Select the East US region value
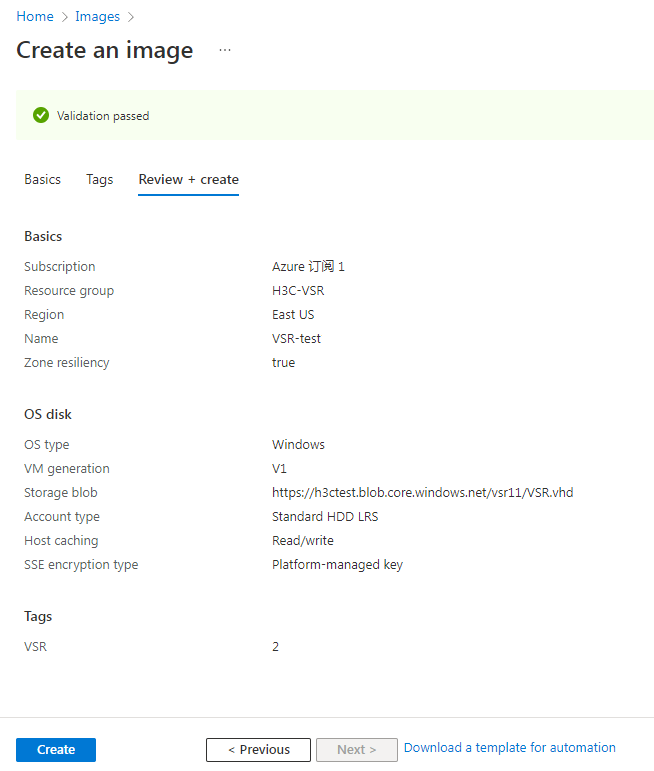This screenshot has height=771, width=654. pyautogui.click(x=293, y=315)
